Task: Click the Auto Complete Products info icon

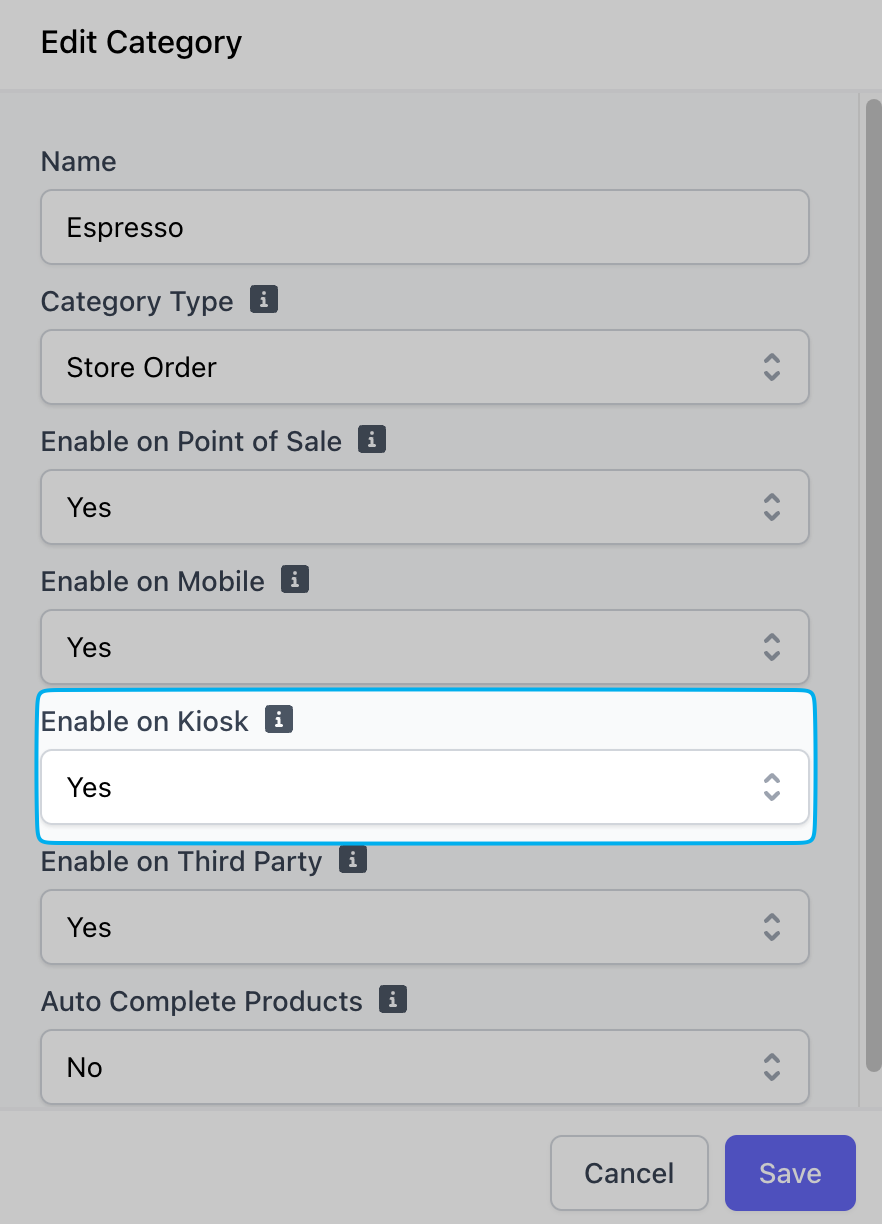Action: point(393,999)
